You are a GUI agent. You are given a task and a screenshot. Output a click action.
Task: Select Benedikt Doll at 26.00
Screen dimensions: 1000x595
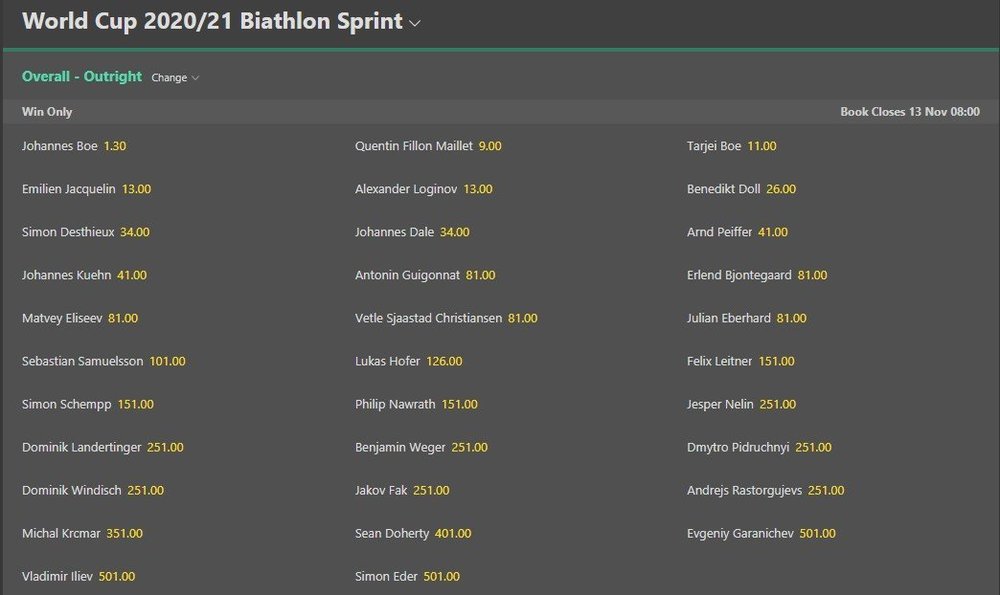[x=741, y=189]
